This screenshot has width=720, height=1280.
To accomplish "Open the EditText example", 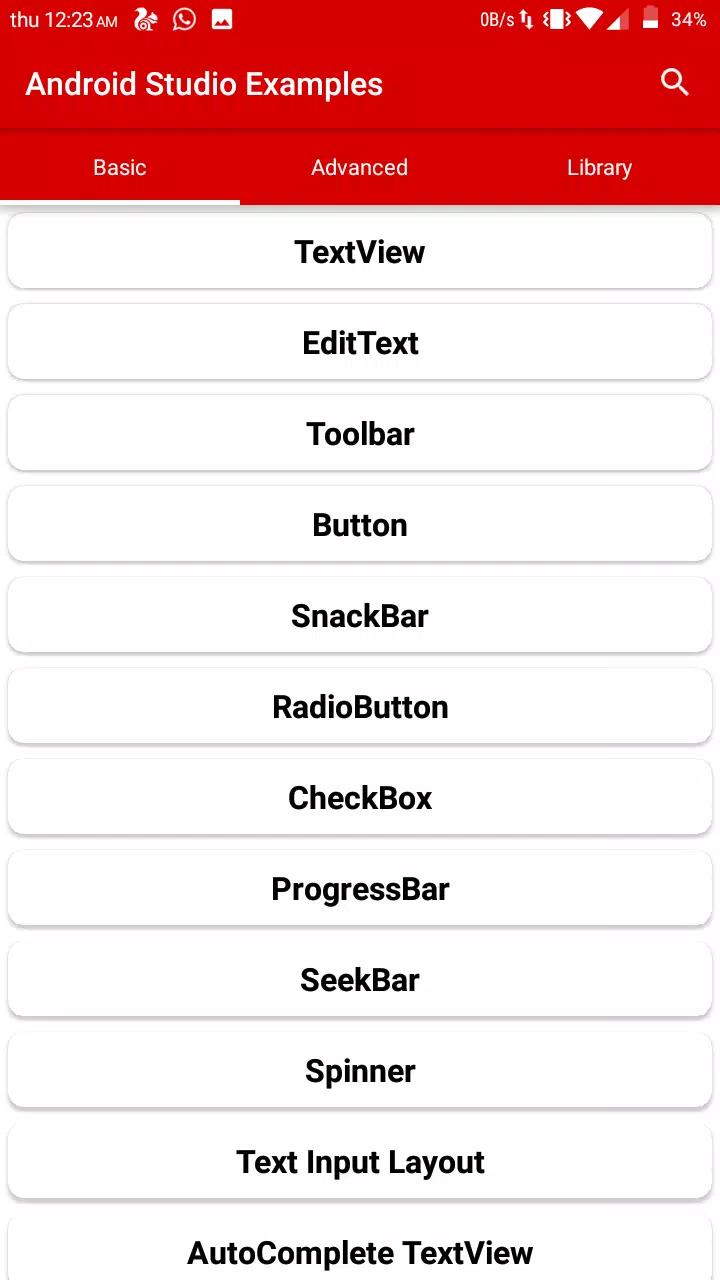I will pos(360,343).
